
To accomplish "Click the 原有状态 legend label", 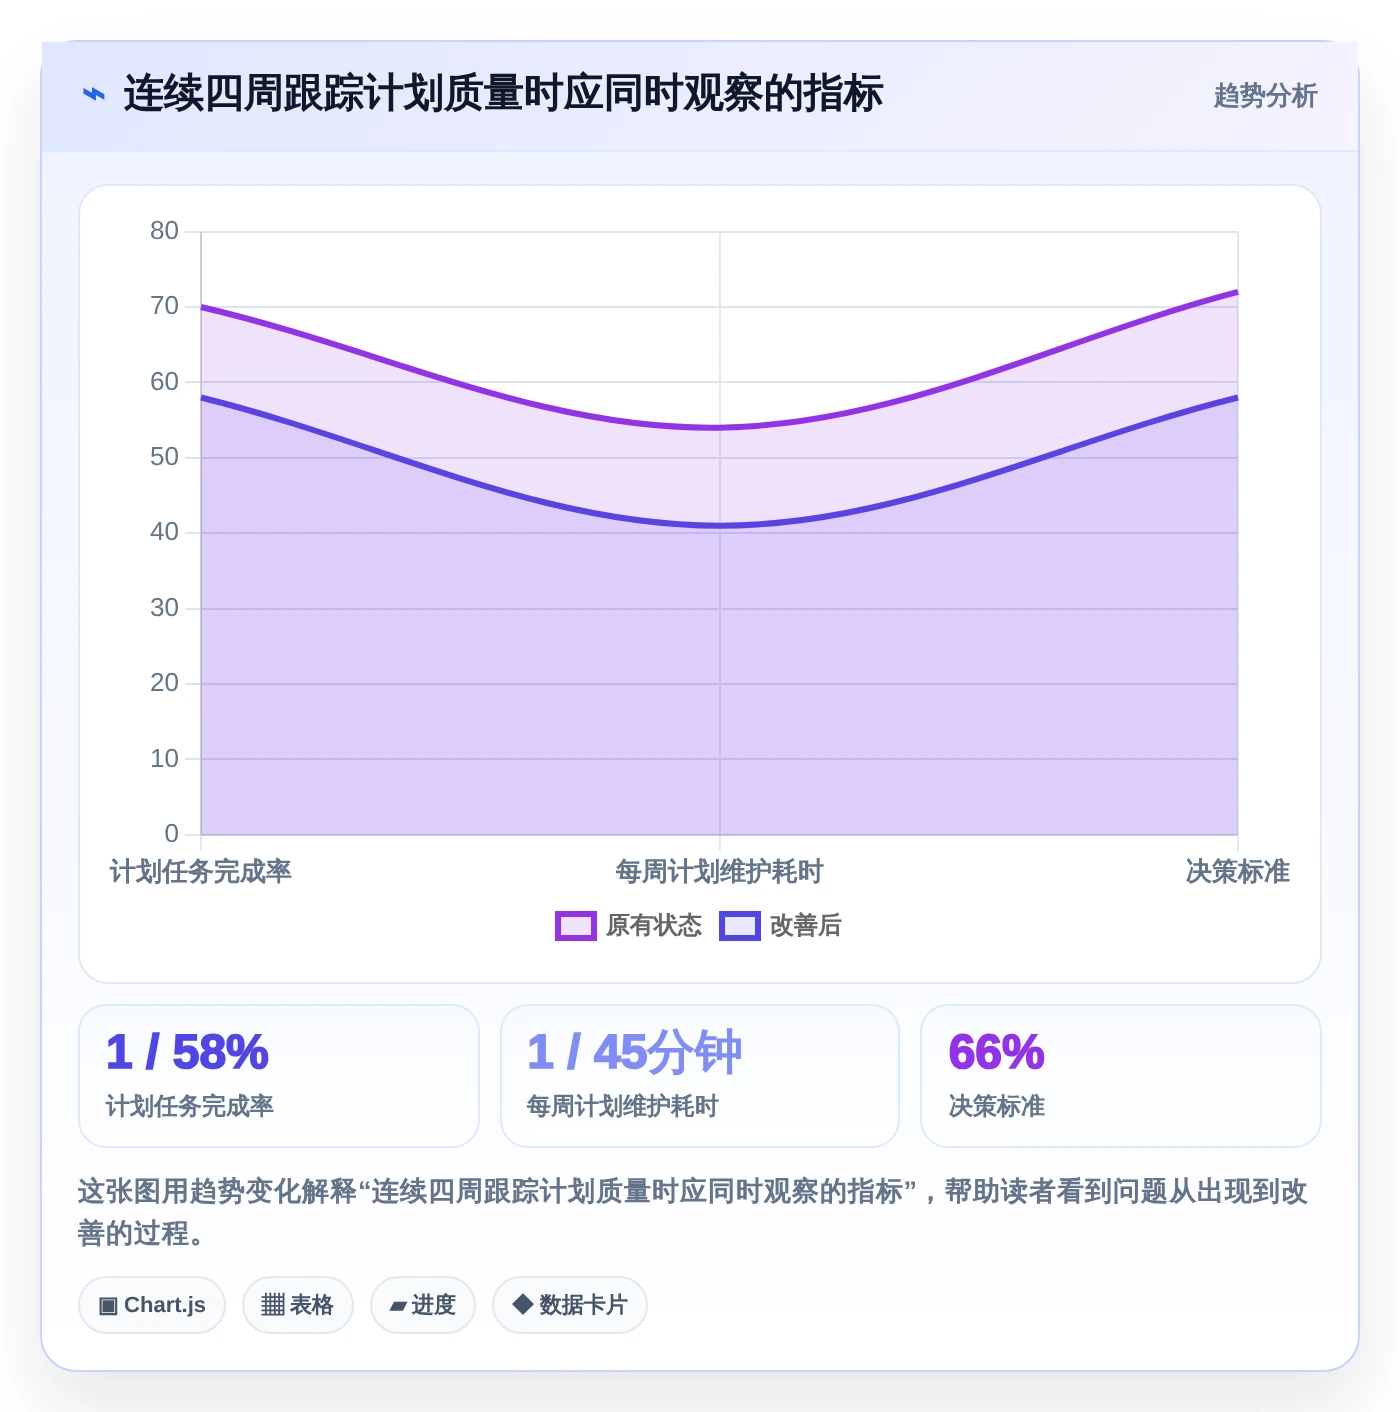I will (x=654, y=926).
